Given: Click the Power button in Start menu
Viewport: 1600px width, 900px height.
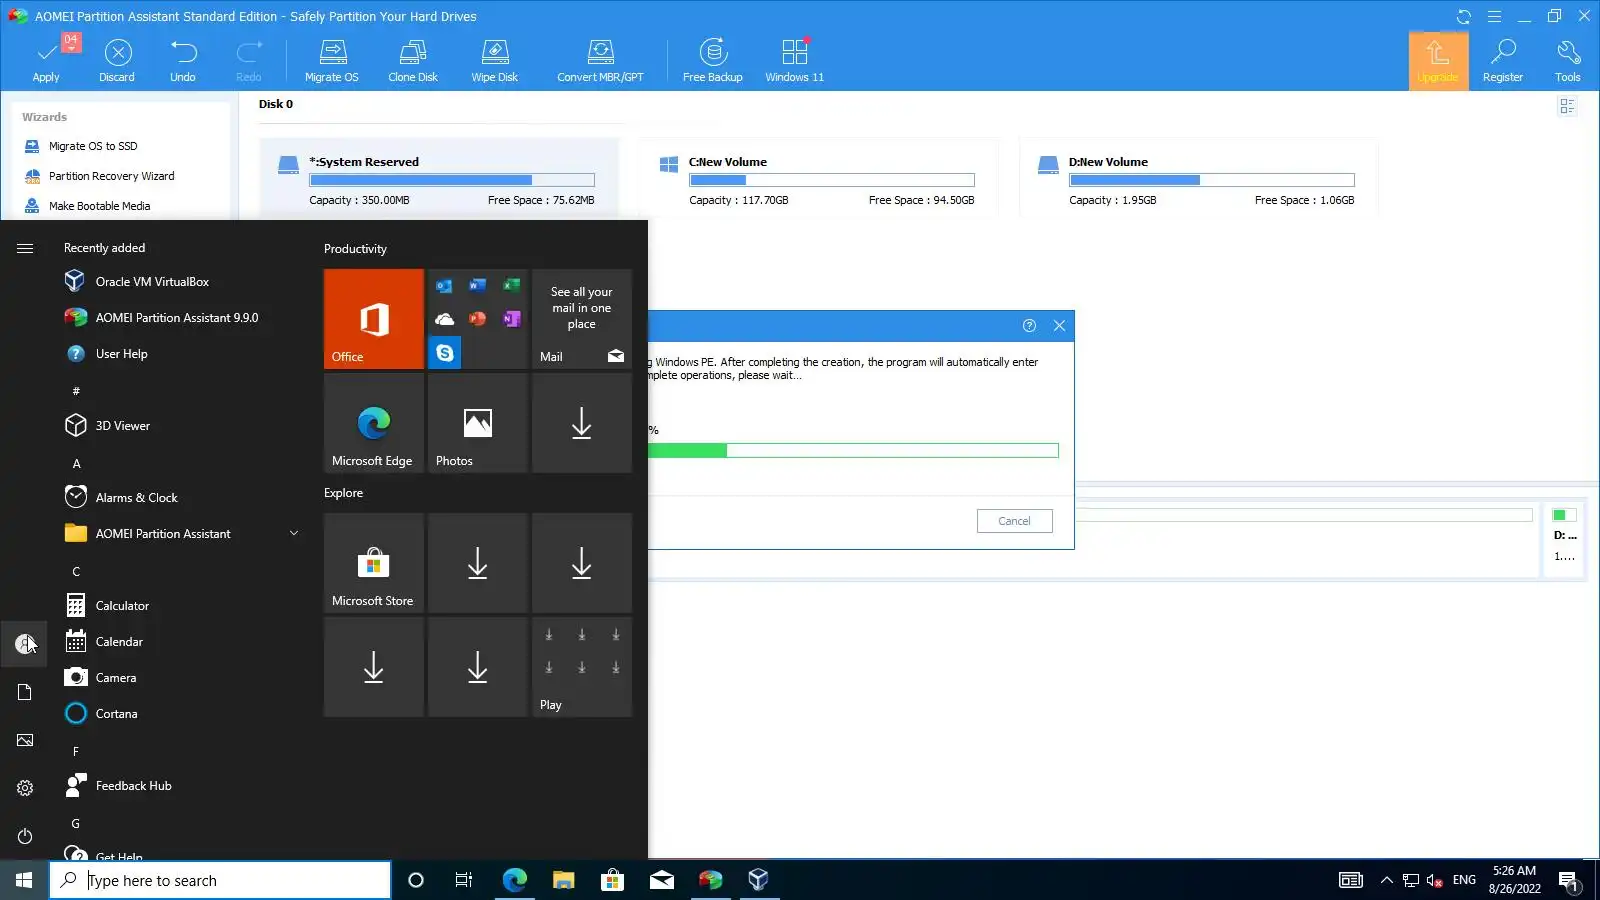Looking at the screenshot, I should click(x=25, y=836).
